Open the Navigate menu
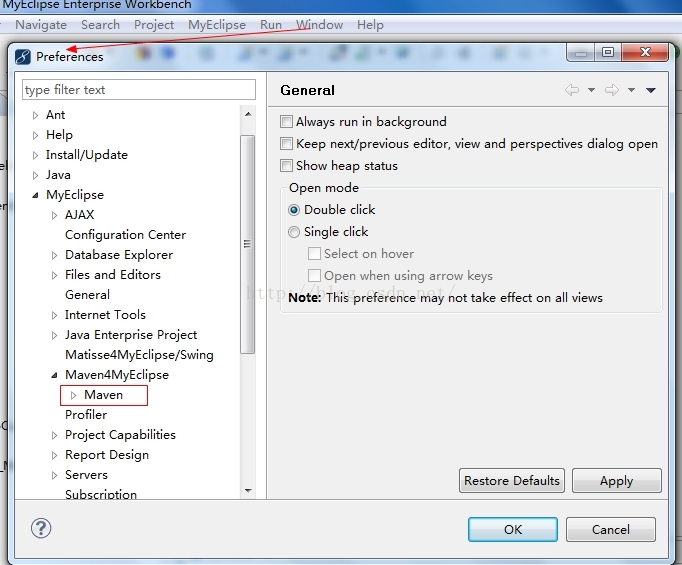The image size is (682, 565). [x=41, y=25]
